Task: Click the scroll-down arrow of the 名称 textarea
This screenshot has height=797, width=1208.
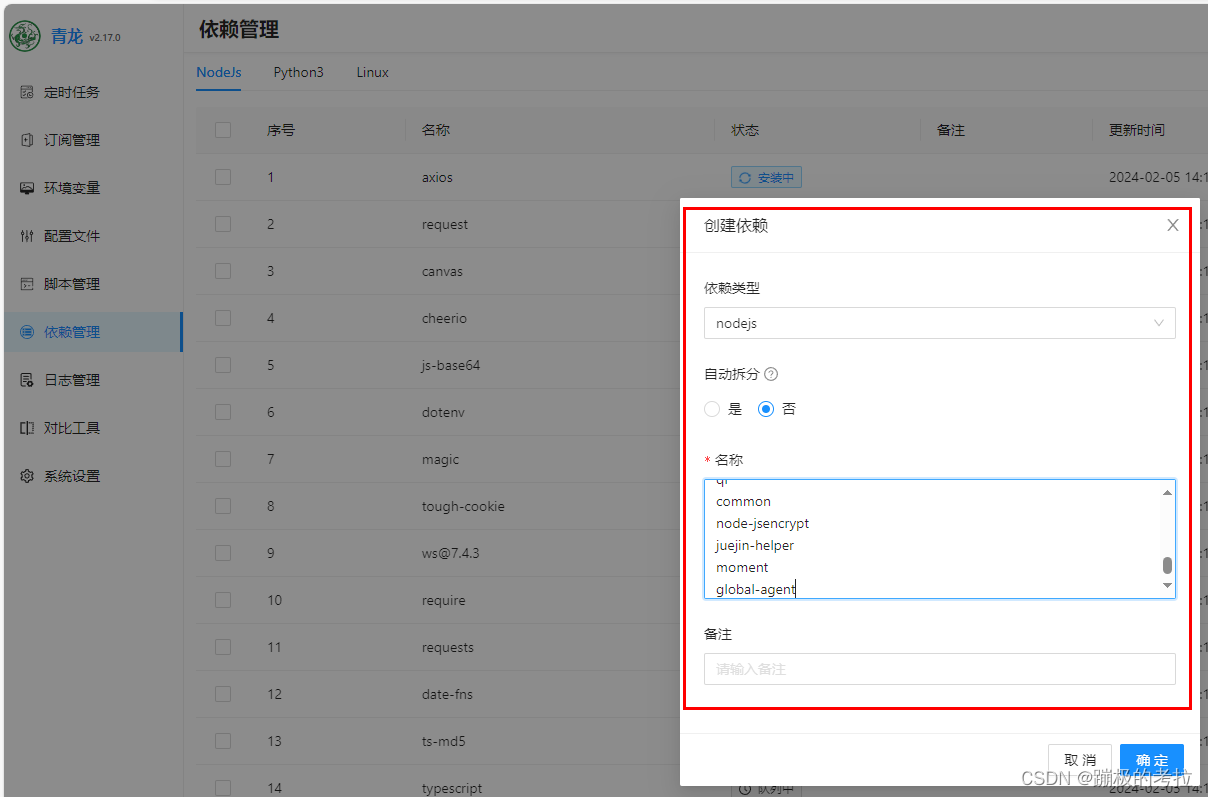Action: point(1167,585)
